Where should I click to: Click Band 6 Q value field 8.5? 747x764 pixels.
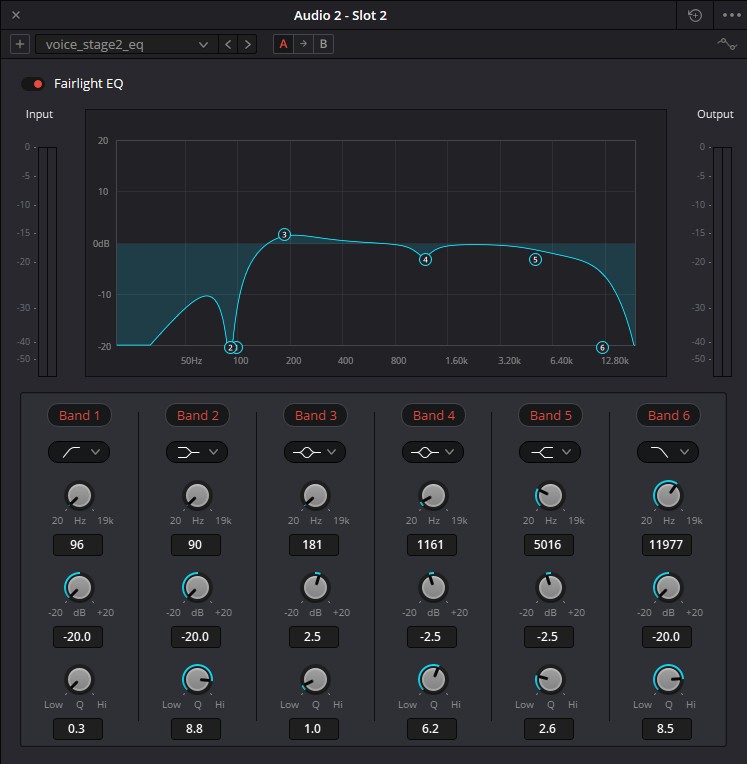point(666,729)
